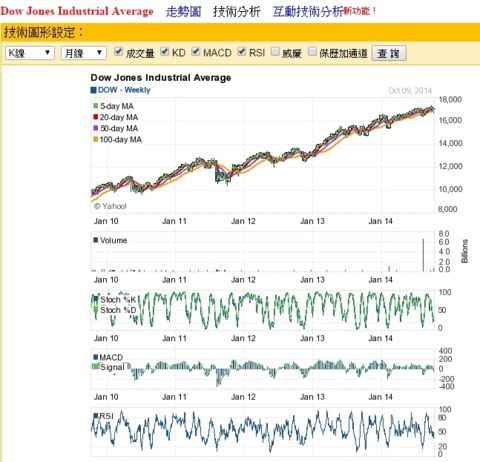
Task: Click the tall volume spike bar
Action: 423,255
